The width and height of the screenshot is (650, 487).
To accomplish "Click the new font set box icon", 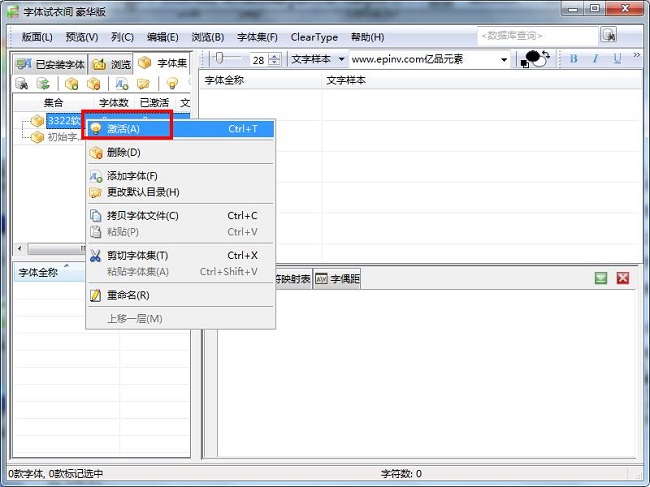I will (x=72, y=84).
